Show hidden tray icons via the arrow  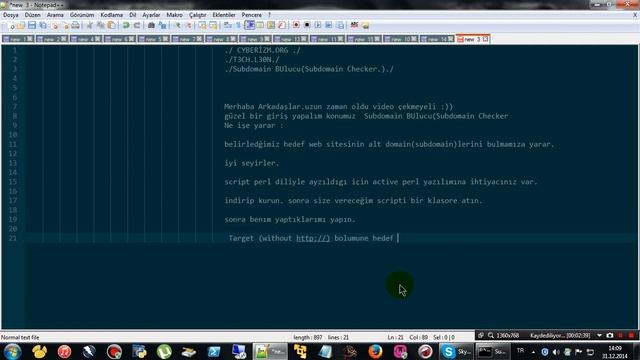[533, 352]
